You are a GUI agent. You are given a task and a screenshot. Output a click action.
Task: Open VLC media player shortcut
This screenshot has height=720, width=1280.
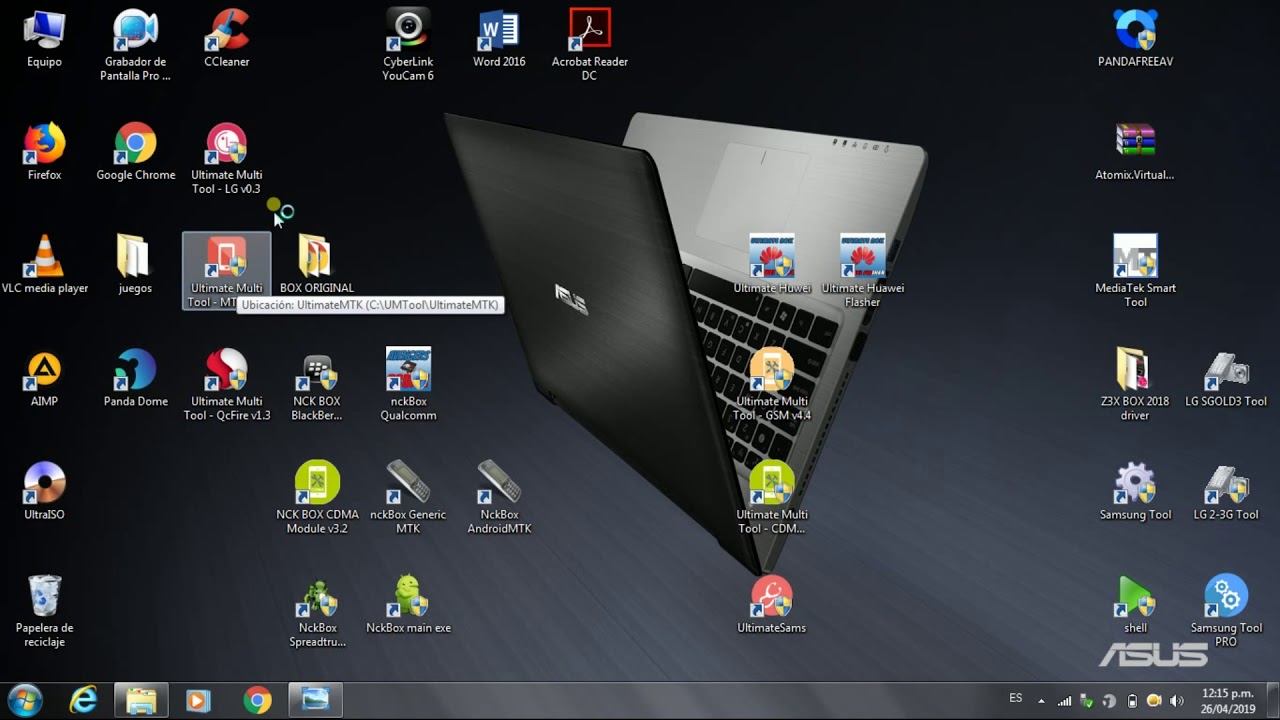pos(44,265)
